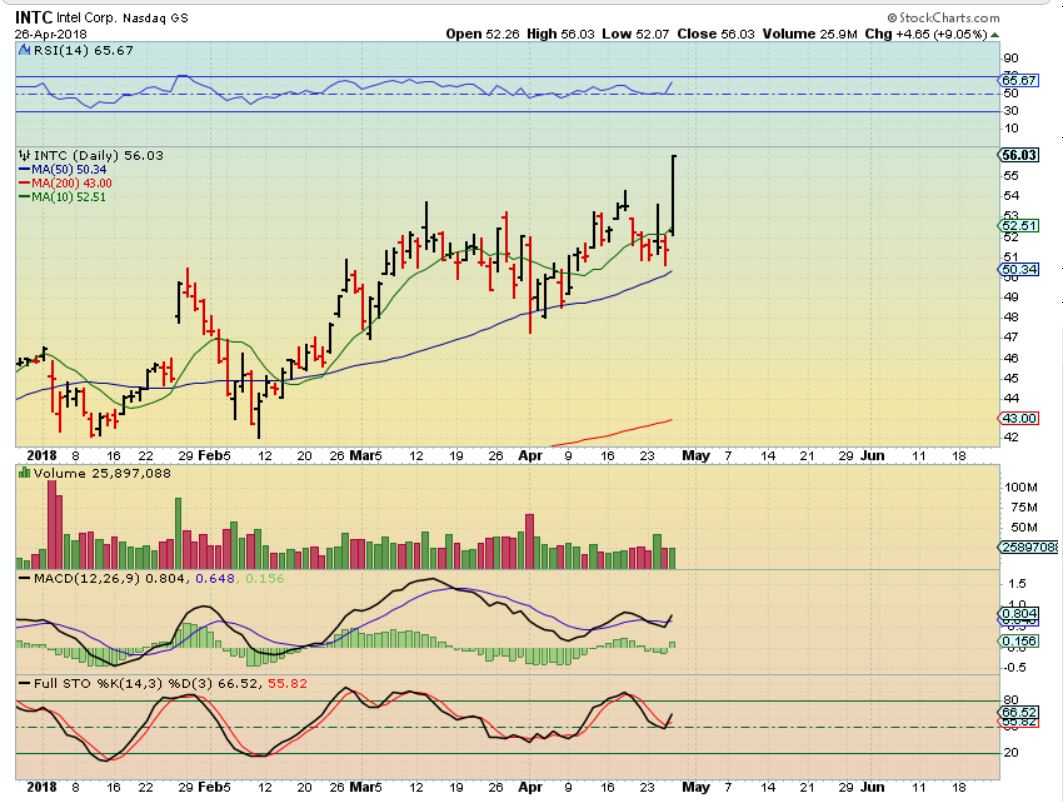Click the 'Nasdaq GS' exchange label
This screenshot has width=1063, height=802.
[x=155, y=18]
